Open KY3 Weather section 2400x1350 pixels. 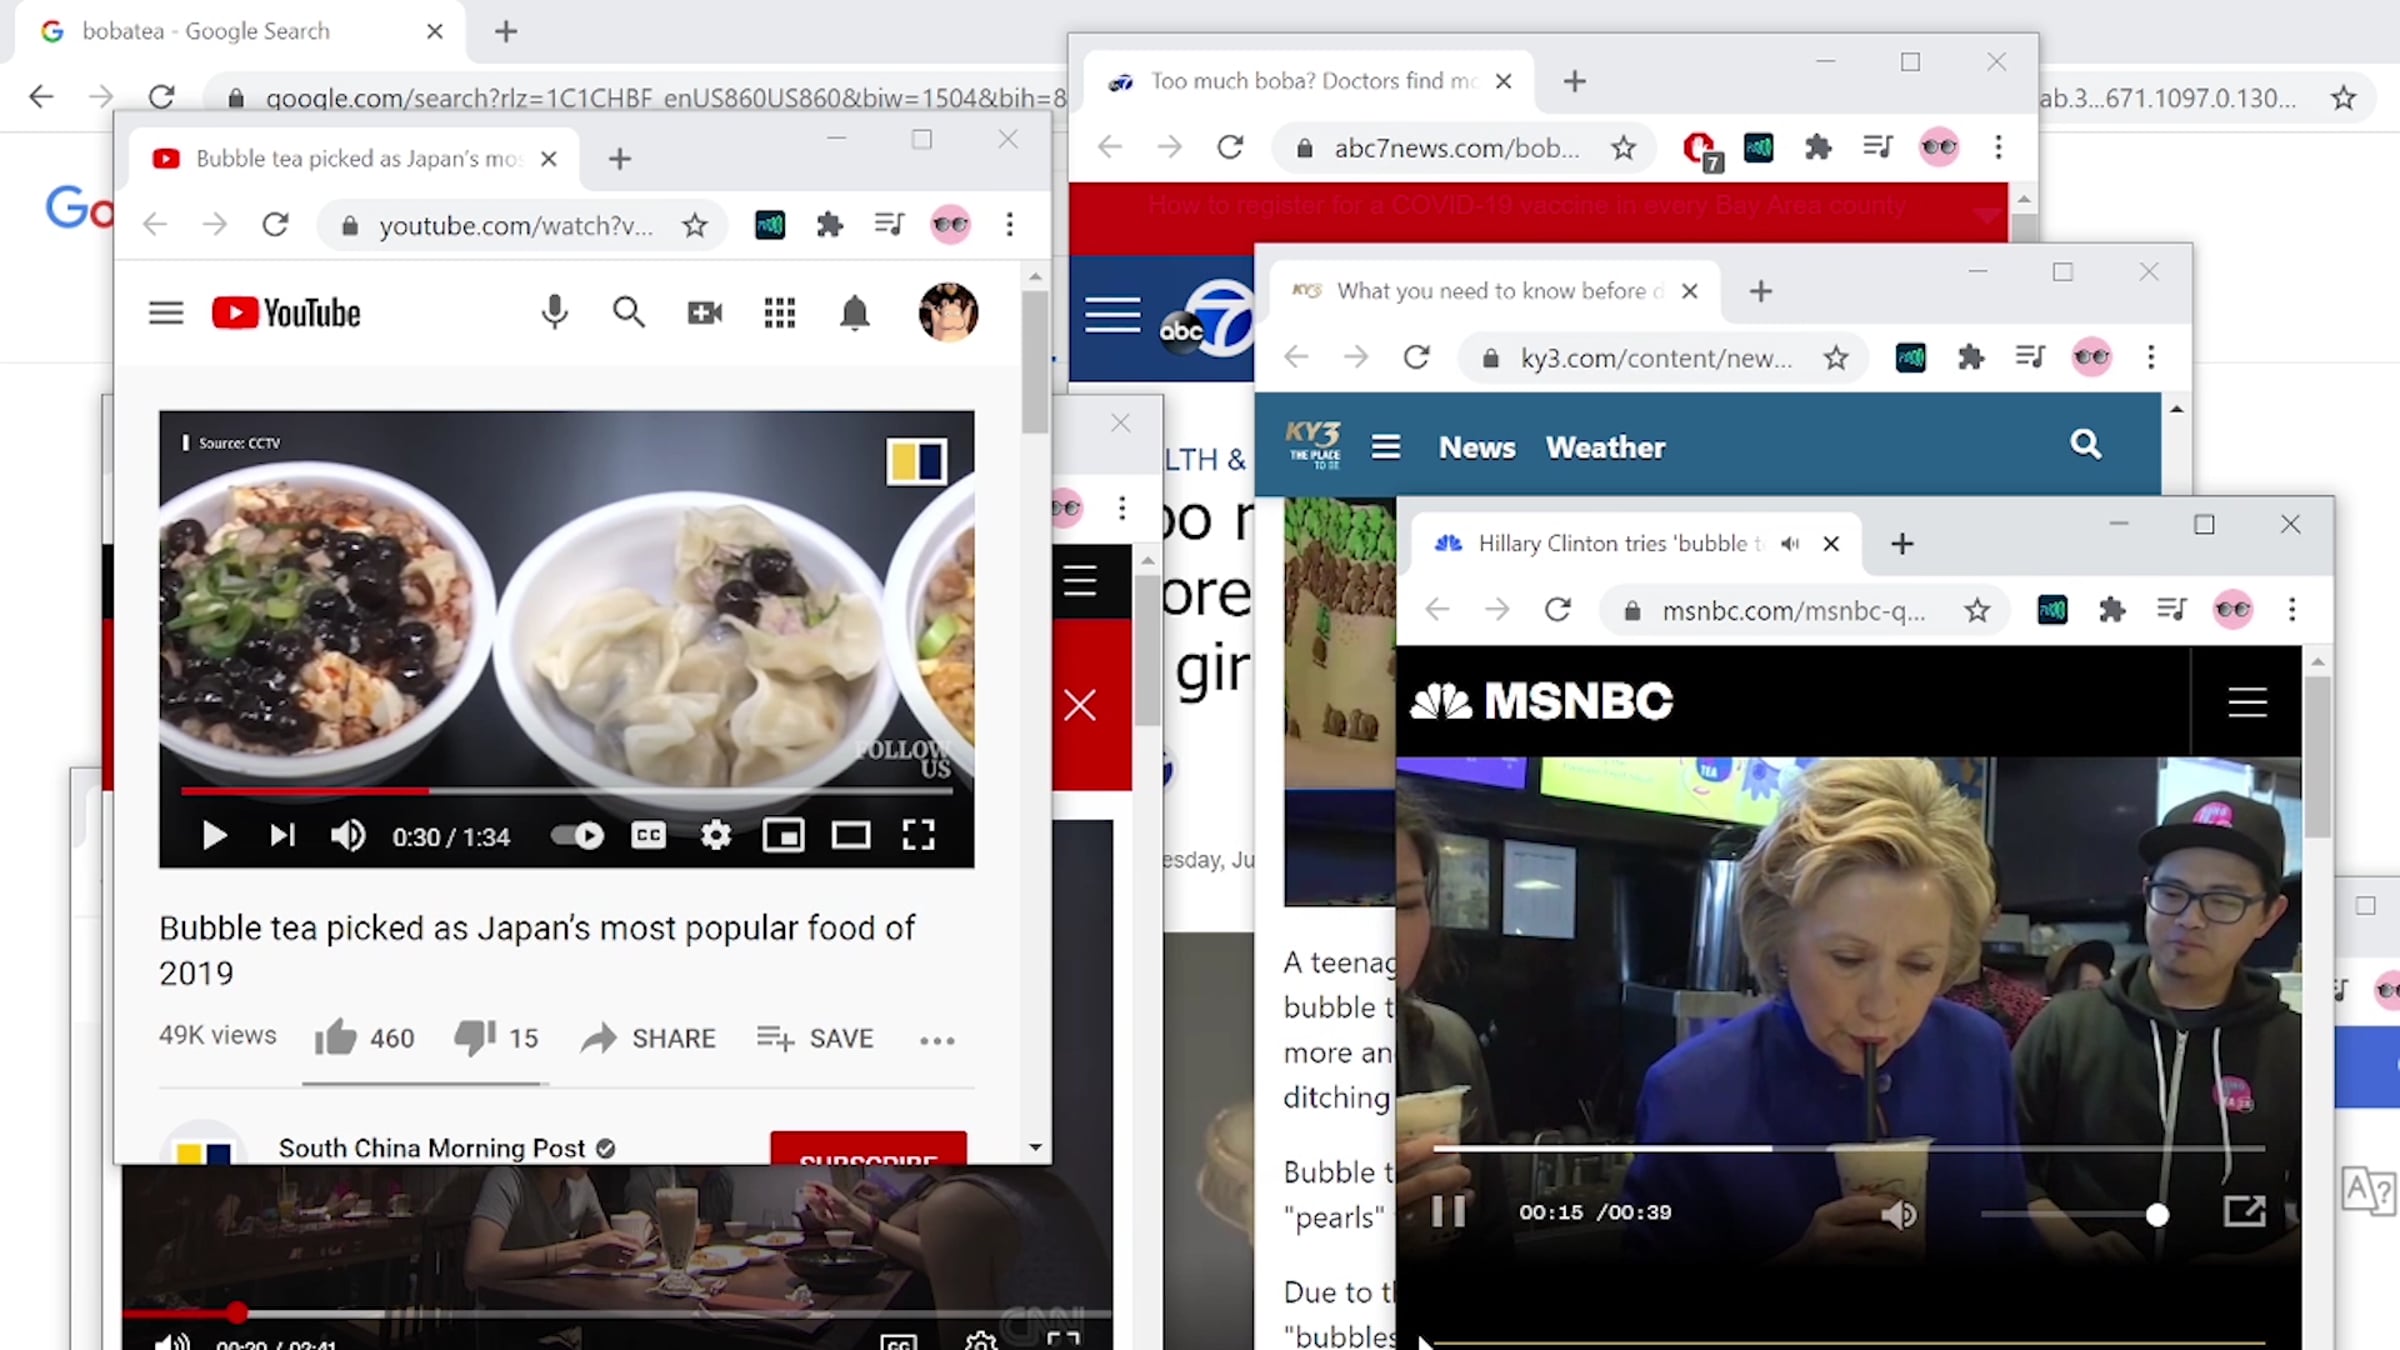point(1606,447)
